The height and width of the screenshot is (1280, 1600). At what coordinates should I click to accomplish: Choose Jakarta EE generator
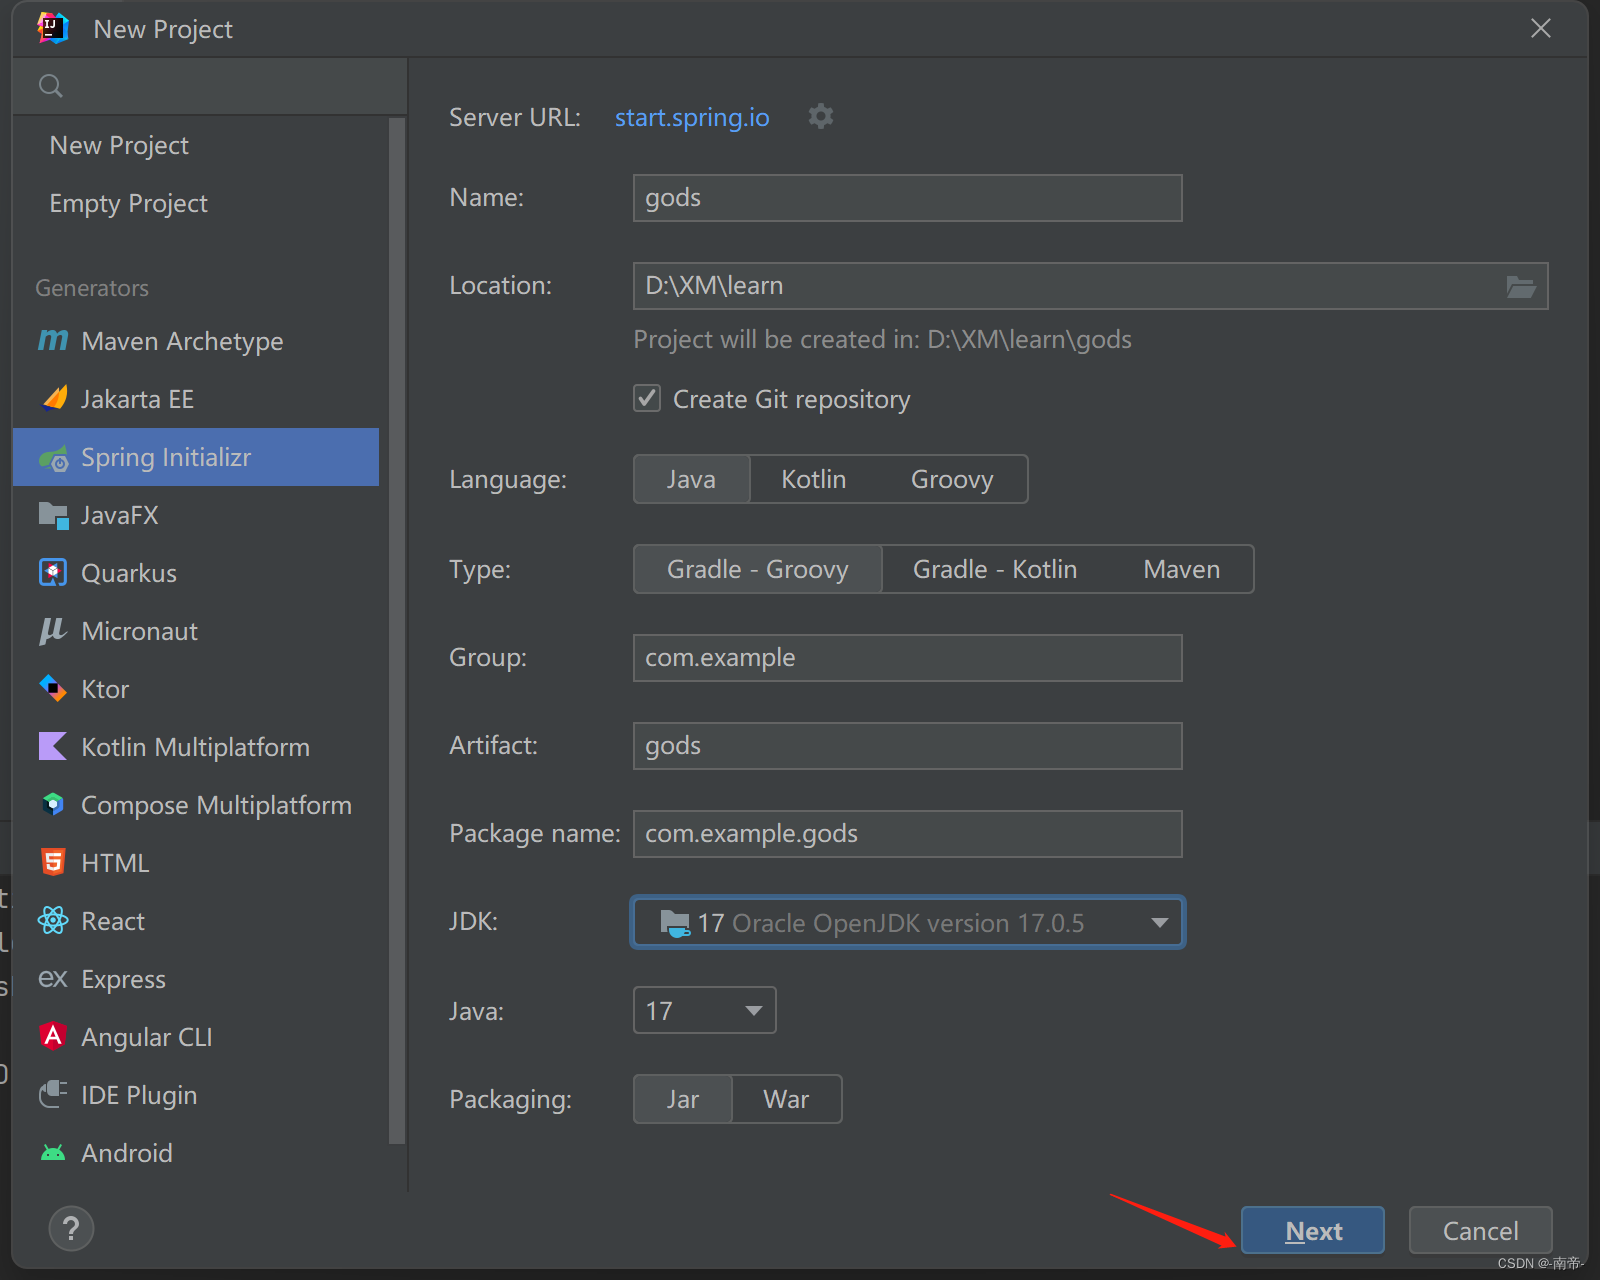(x=196, y=399)
